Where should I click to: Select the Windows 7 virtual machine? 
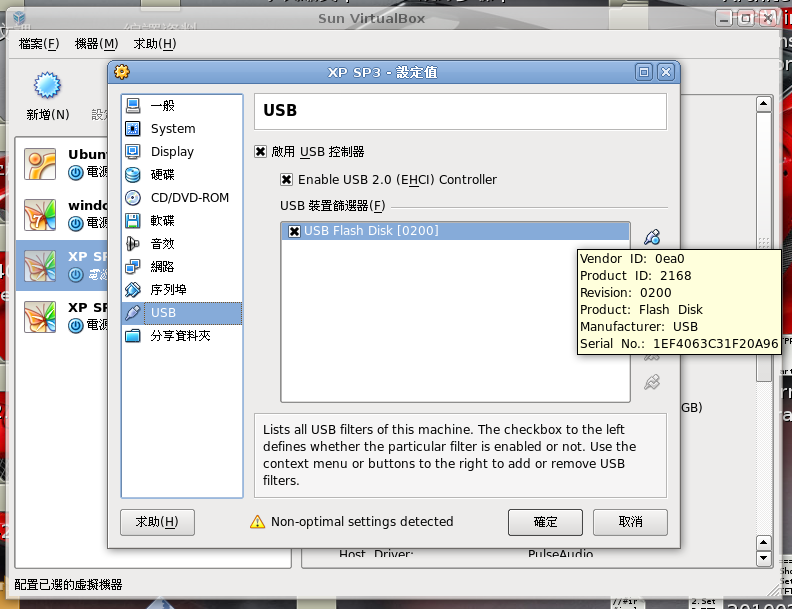coord(64,215)
